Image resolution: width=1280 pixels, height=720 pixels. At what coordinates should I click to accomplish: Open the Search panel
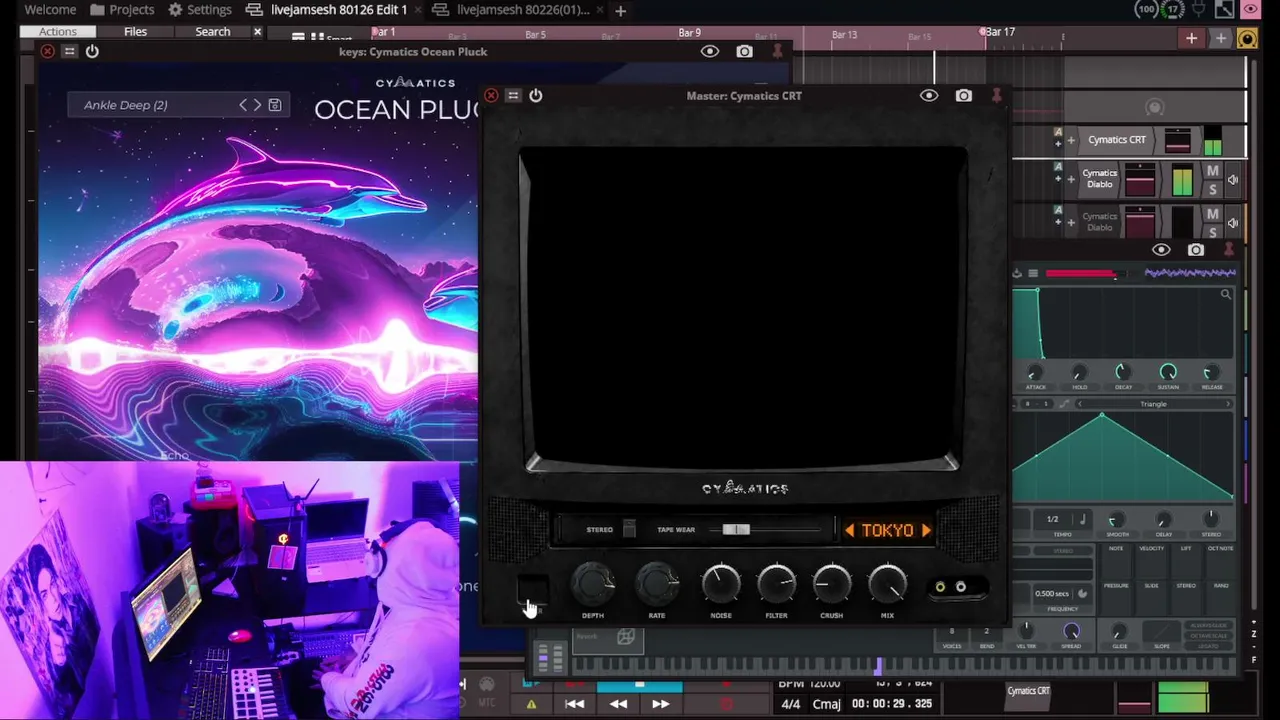coord(212,32)
